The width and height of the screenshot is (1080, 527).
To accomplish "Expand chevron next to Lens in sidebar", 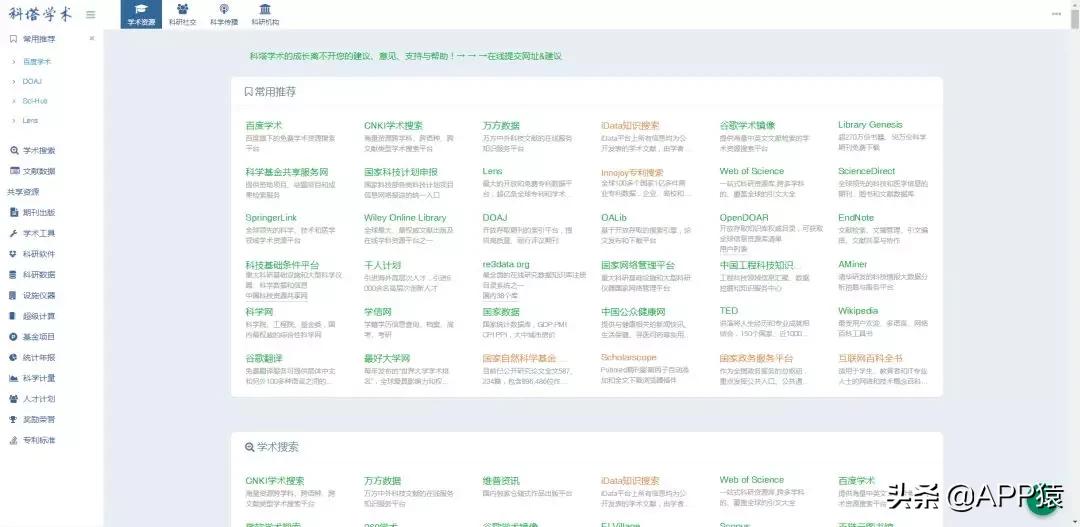I will pyautogui.click(x=14, y=121).
